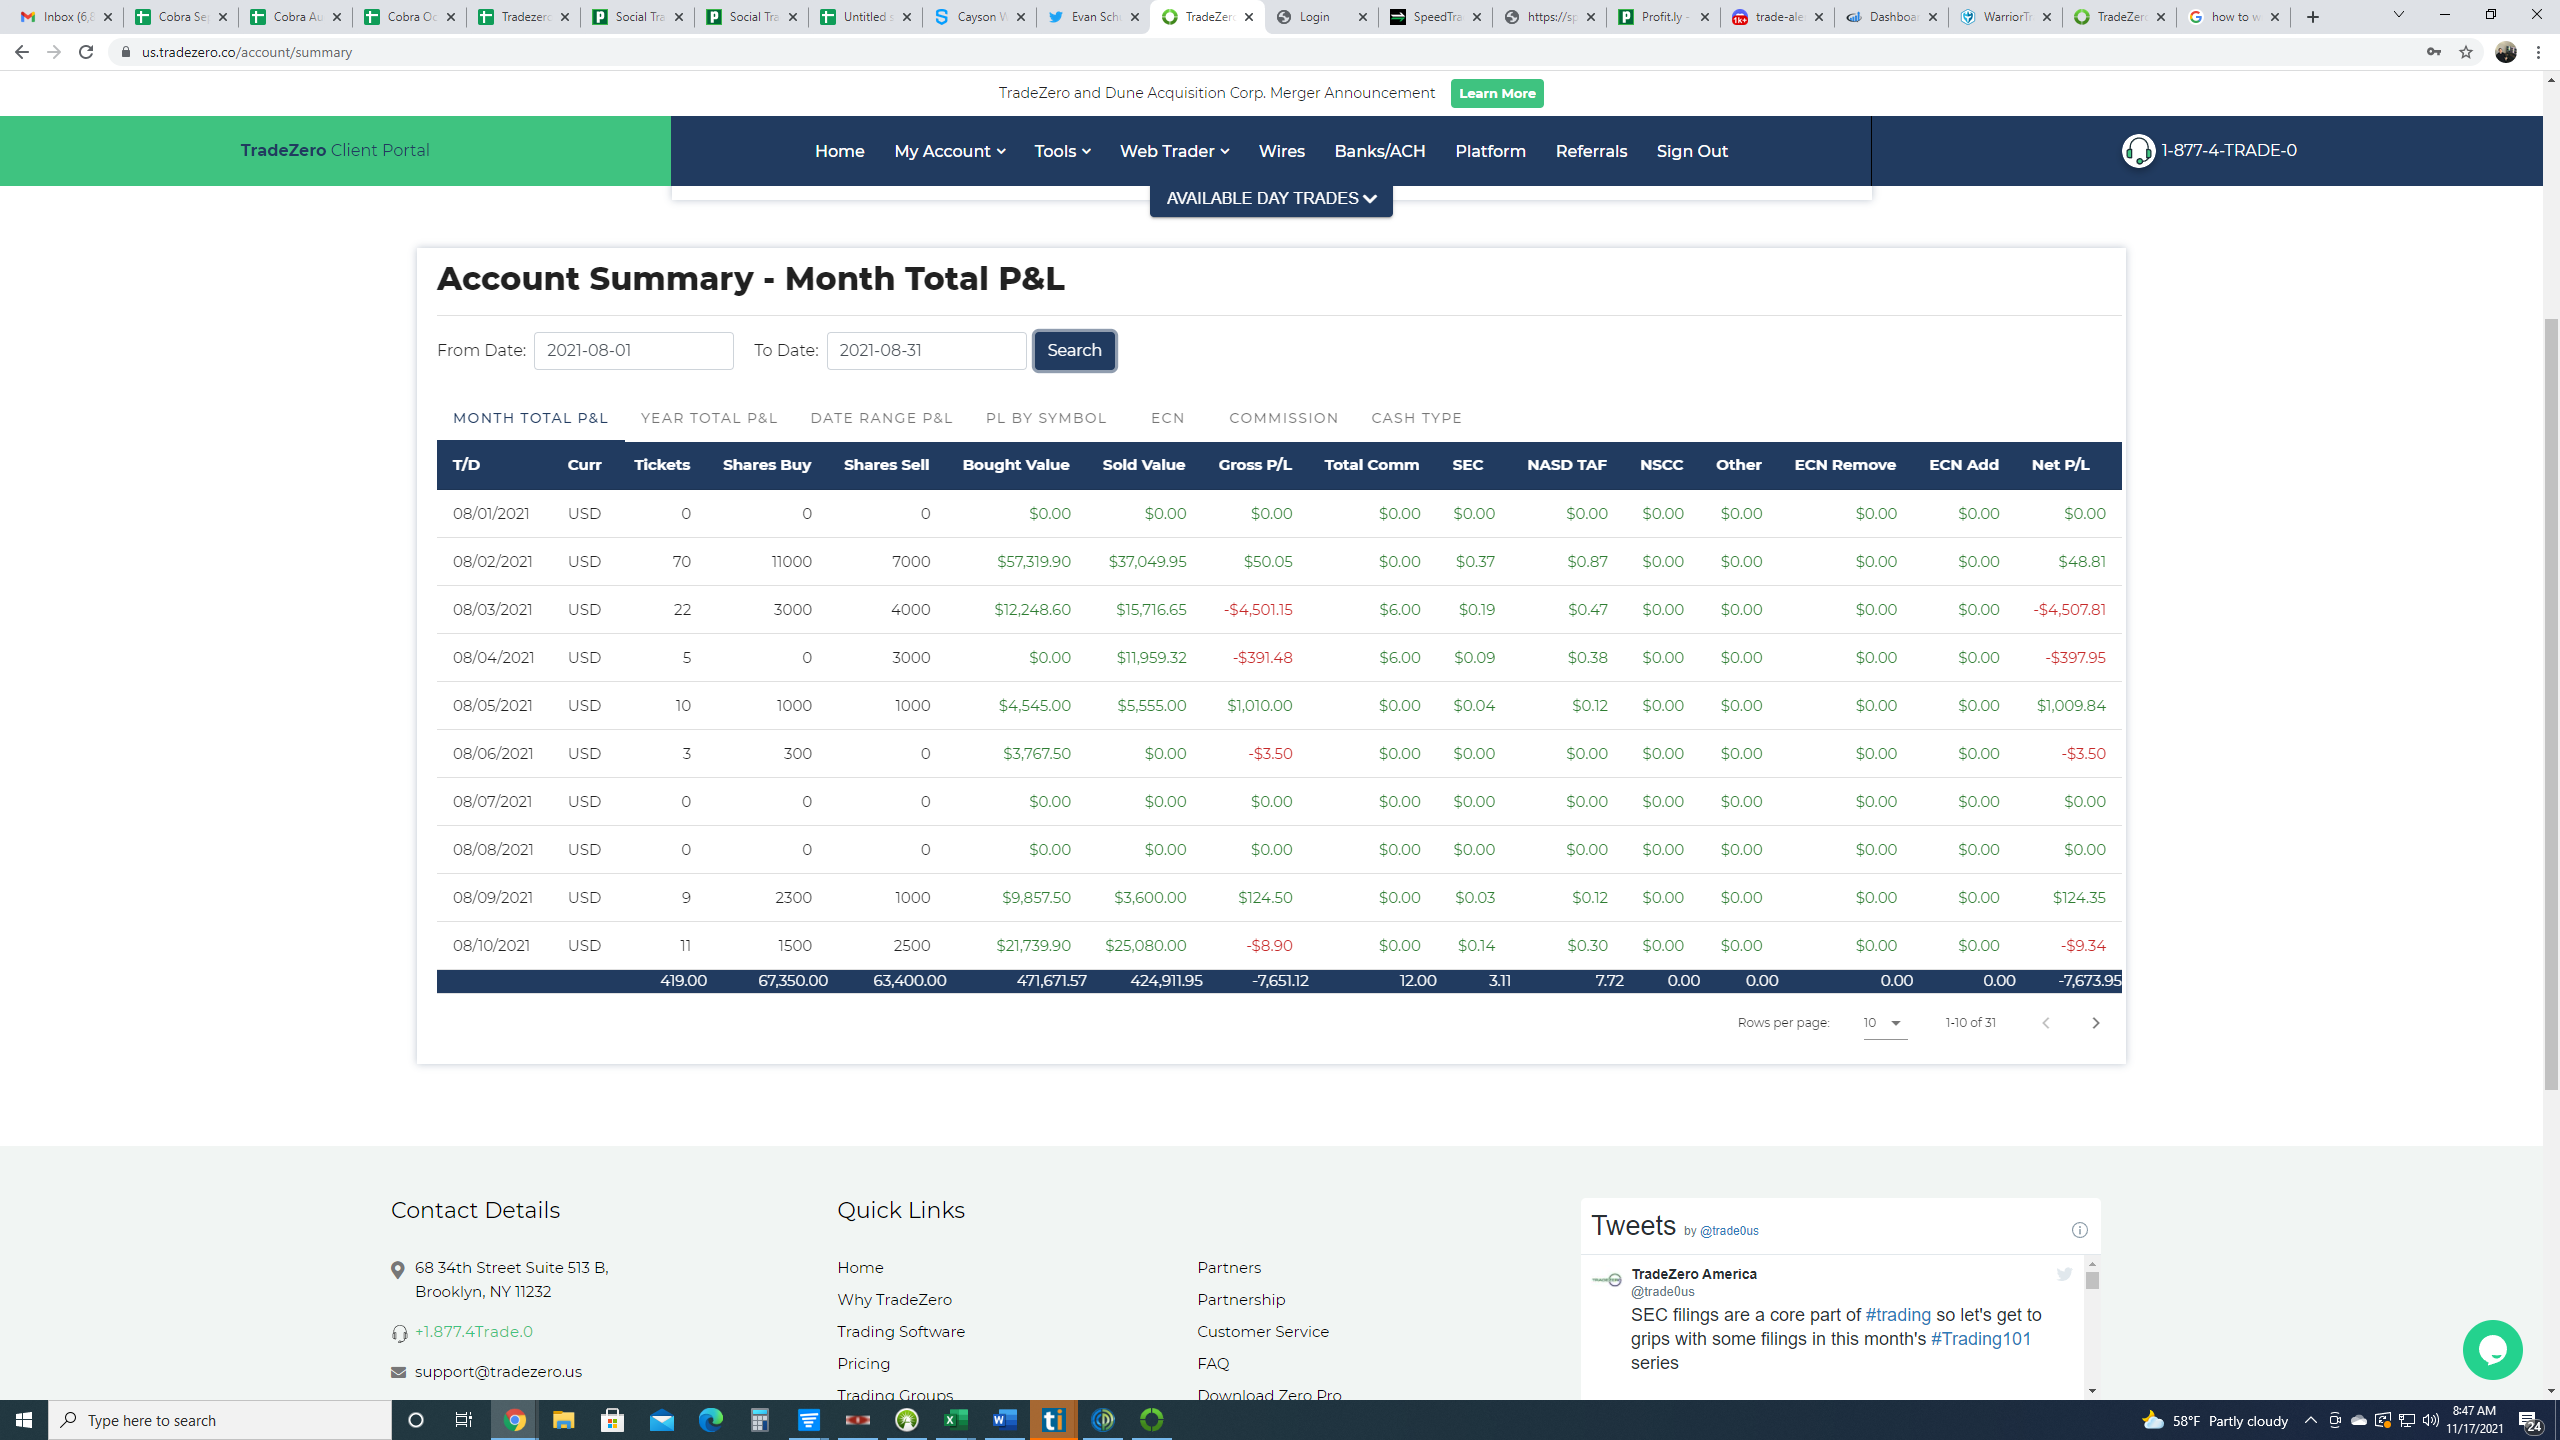This screenshot has width=2560, height=1440.
Task: Open the Chrome profile avatar icon
Action: (x=2505, y=52)
